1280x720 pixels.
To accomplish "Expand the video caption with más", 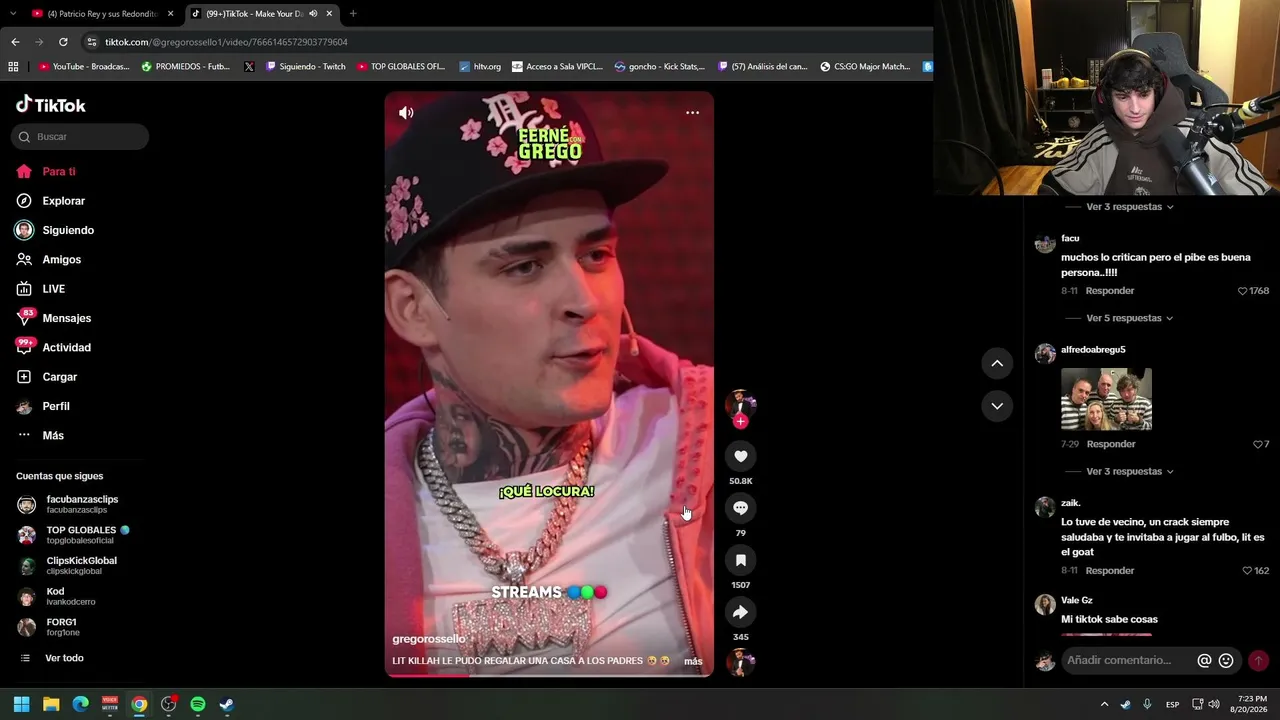I will coord(693,661).
